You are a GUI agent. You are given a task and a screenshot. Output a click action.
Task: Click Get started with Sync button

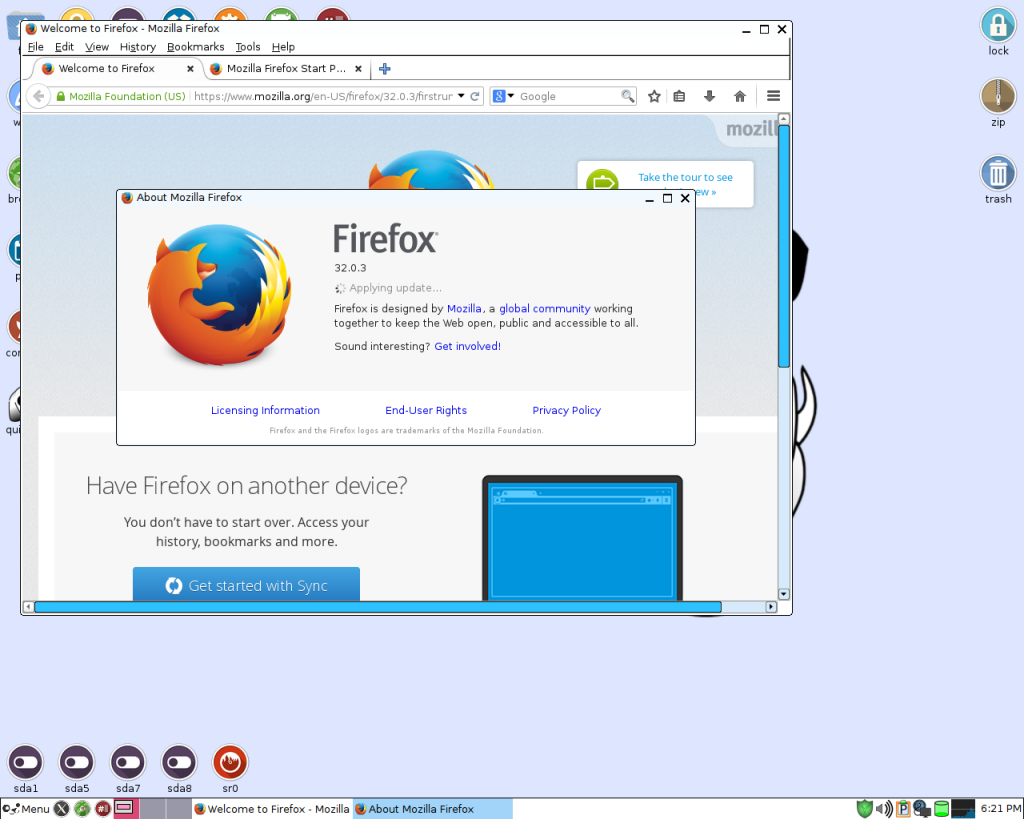[246, 584]
